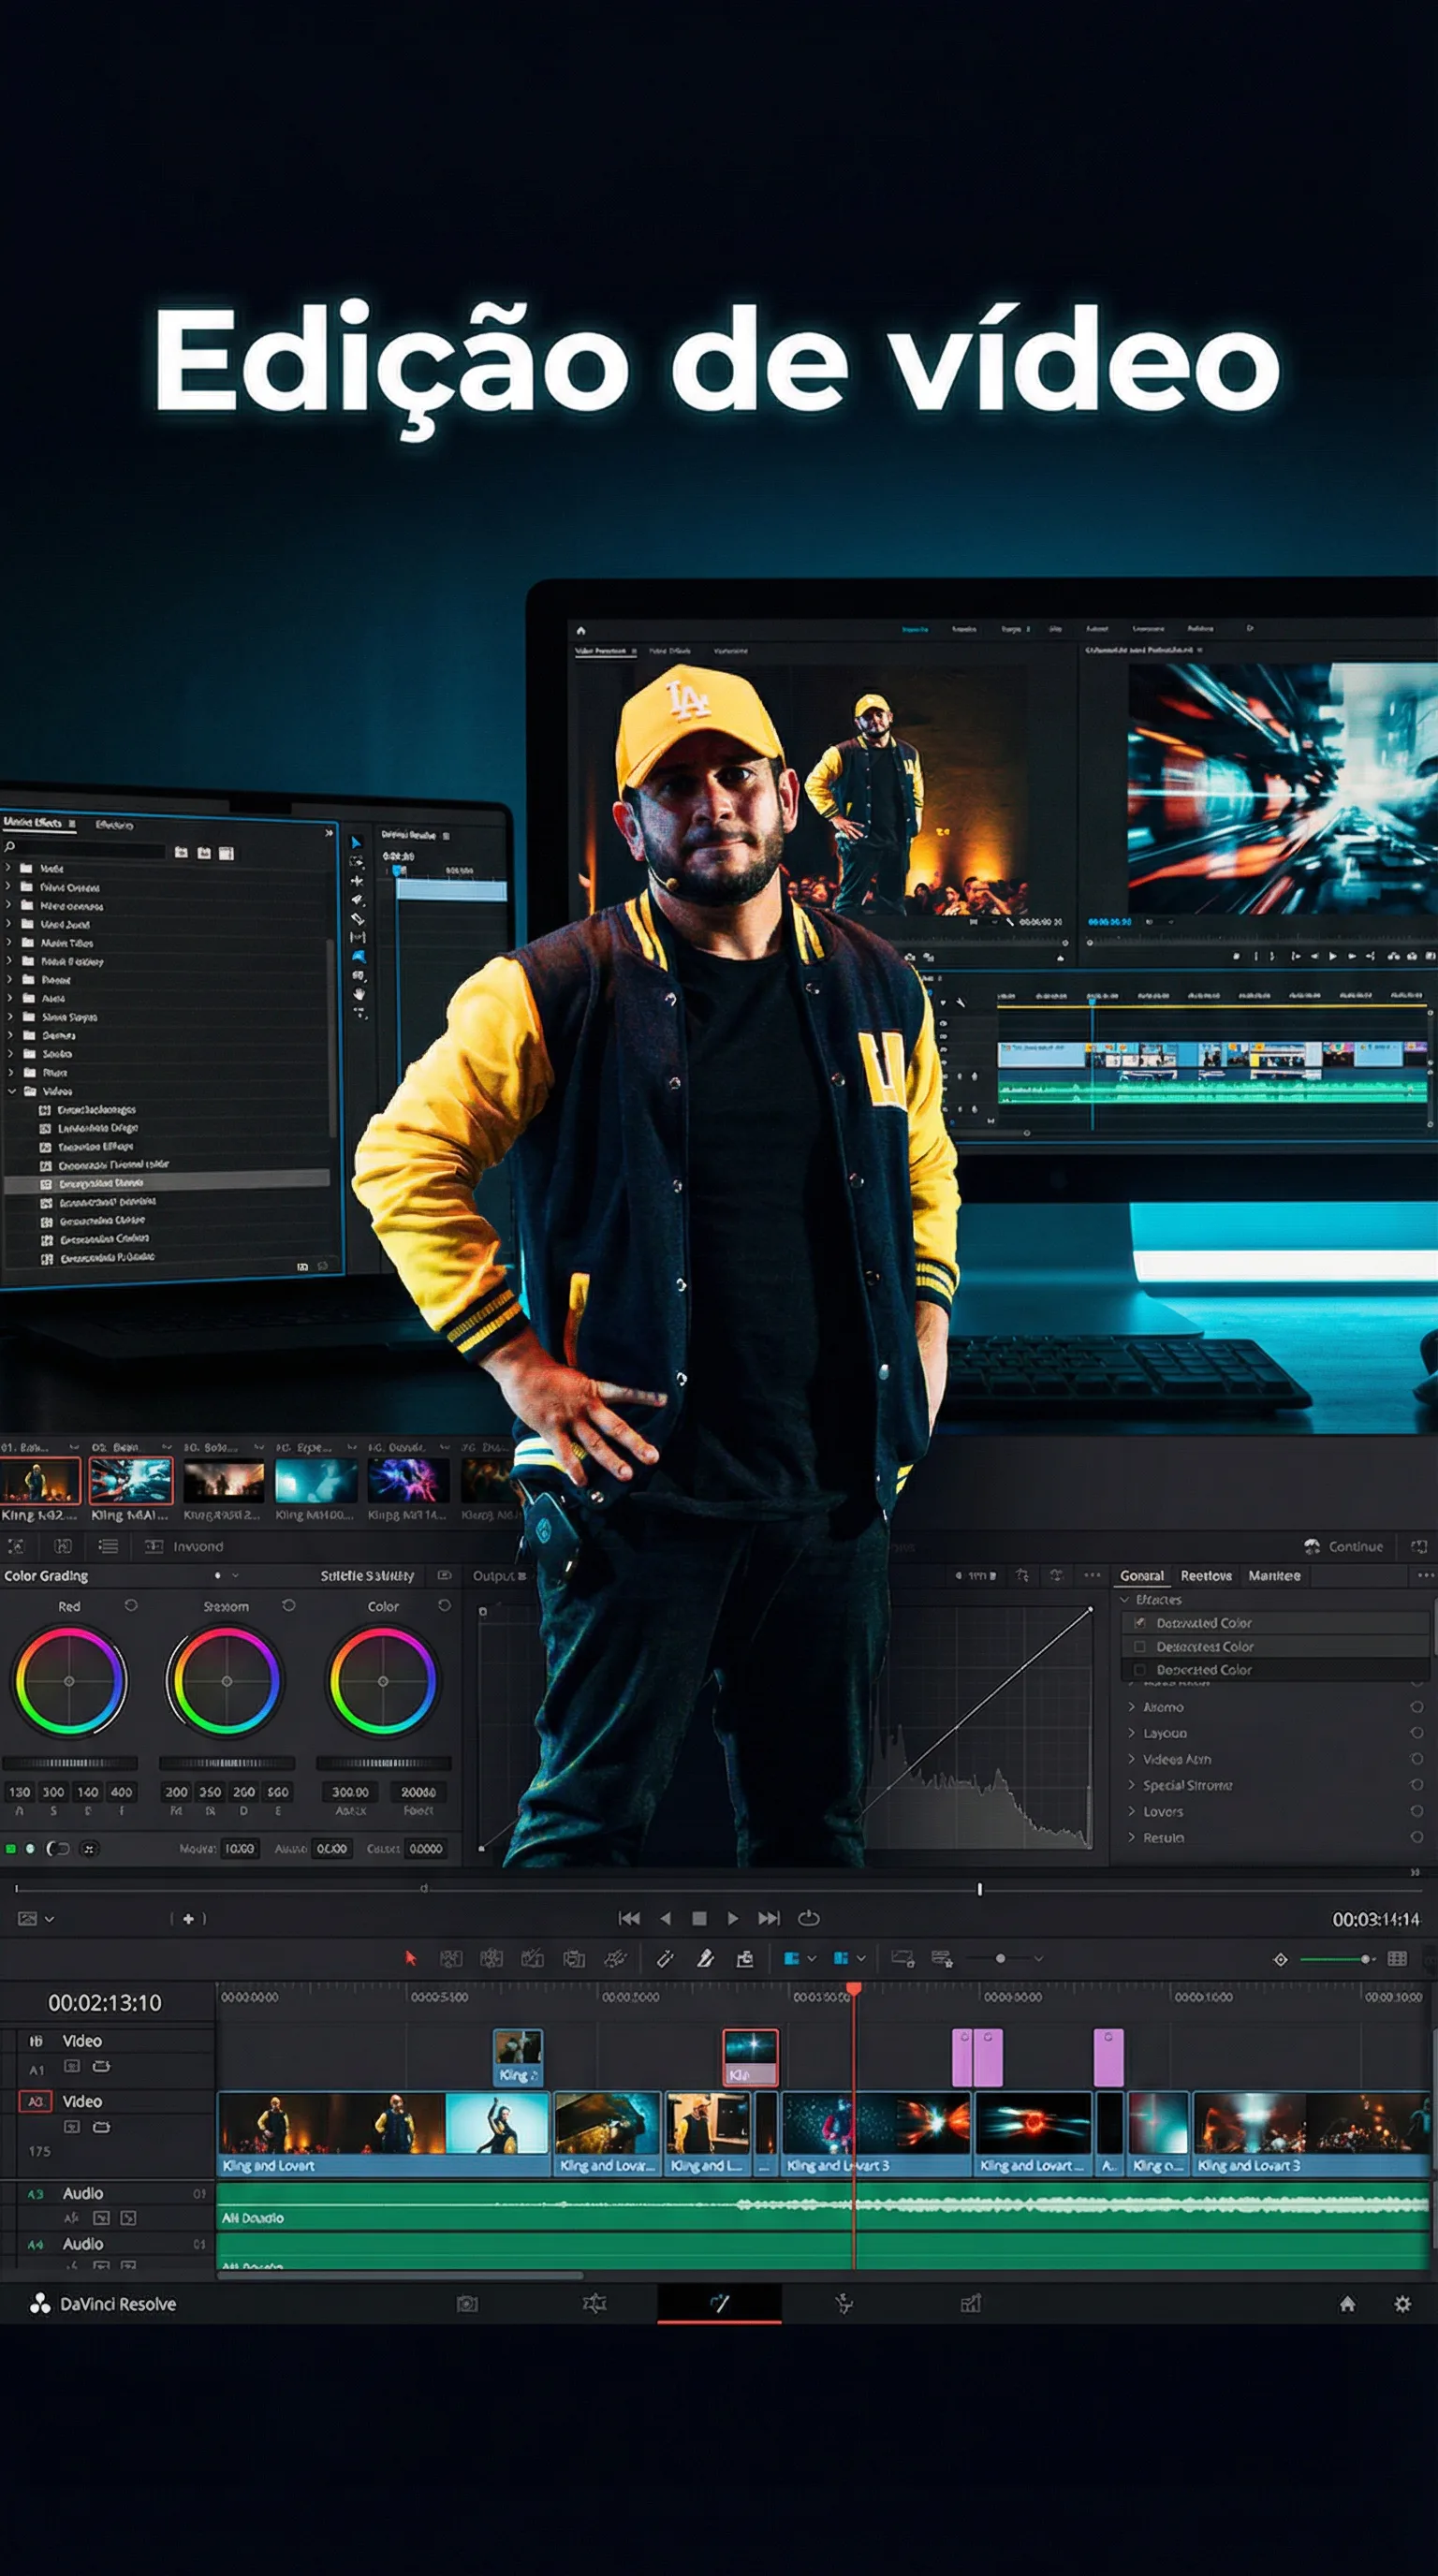
Task: Click the stop button in transport controls
Action: tap(699, 1918)
